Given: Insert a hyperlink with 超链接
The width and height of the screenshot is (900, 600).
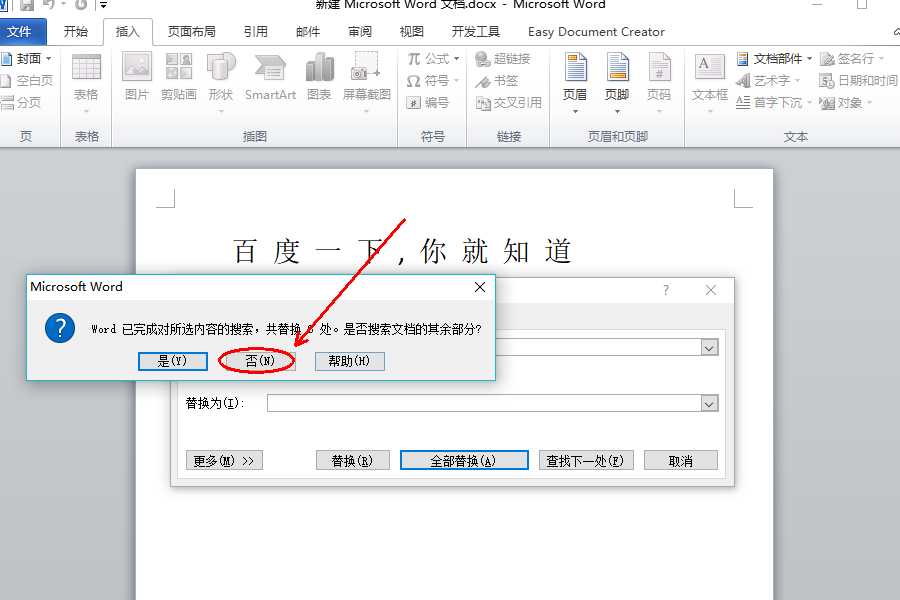Looking at the screenshot, I should [x=503, y=59].
